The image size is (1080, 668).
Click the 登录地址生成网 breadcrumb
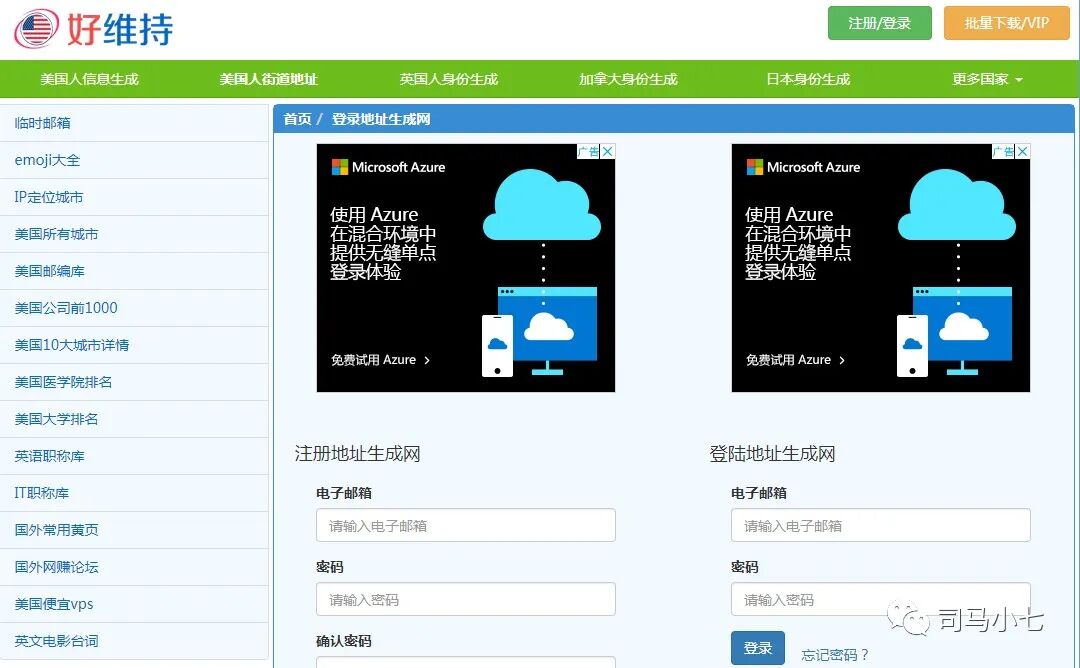pyautogui.click(x=381, y=119)
